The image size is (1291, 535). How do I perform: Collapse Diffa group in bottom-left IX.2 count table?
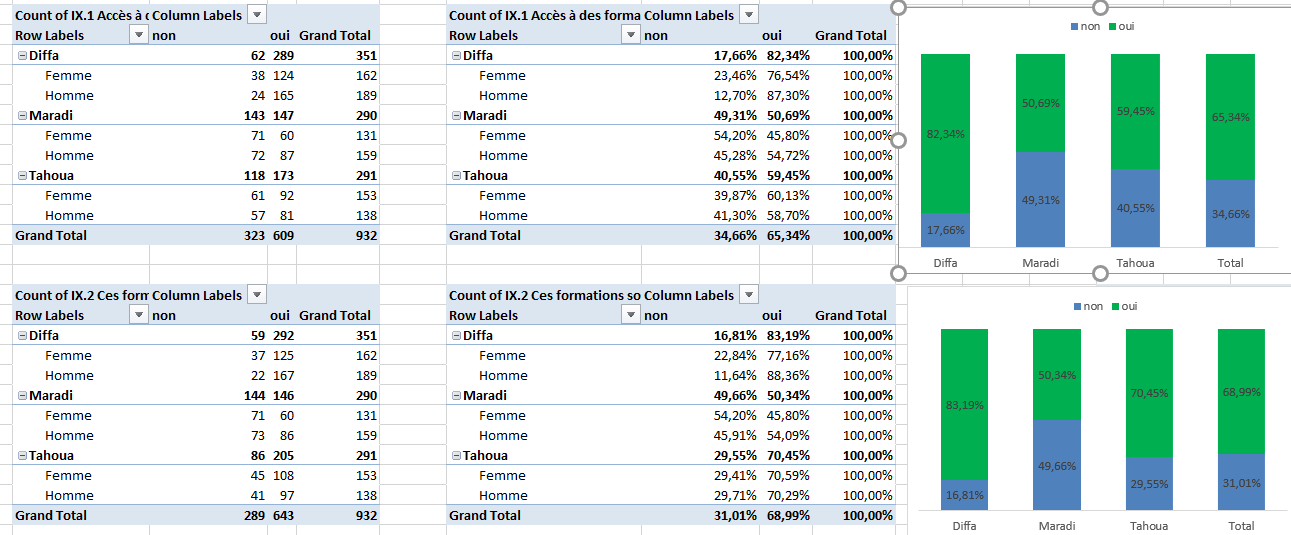click(x=22, y=336)
